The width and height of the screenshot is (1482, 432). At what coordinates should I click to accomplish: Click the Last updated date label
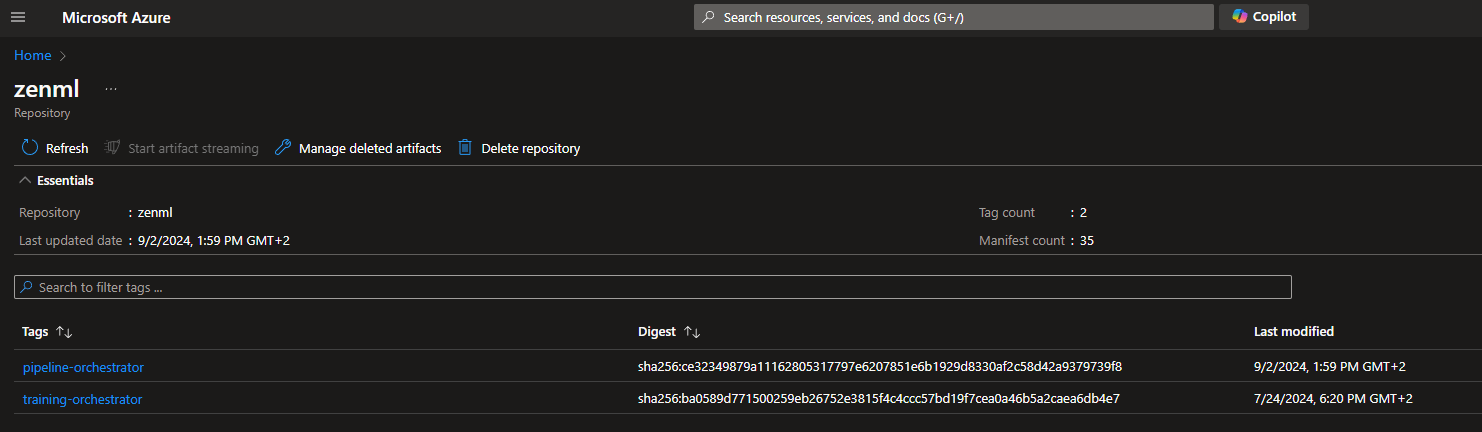click(x=70, y=241)
